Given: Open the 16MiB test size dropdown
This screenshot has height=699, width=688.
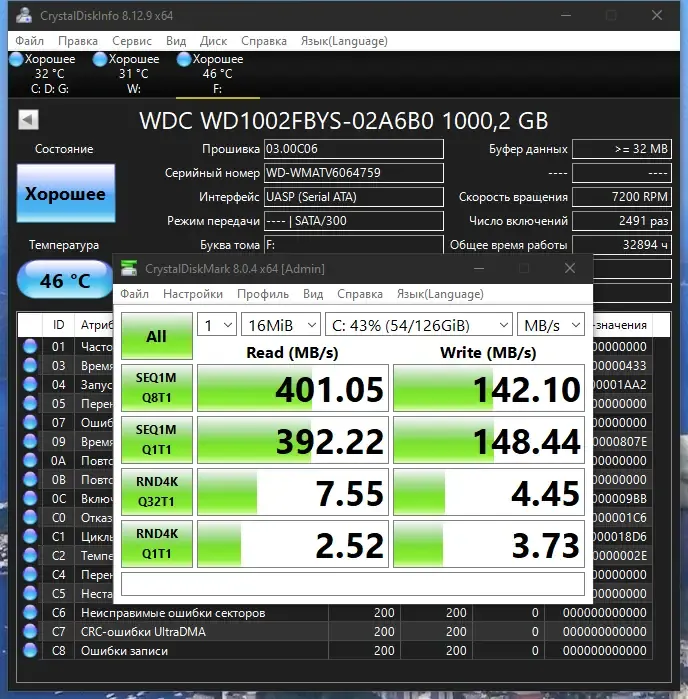Looking at the screenshot, I should pos(281,325).
